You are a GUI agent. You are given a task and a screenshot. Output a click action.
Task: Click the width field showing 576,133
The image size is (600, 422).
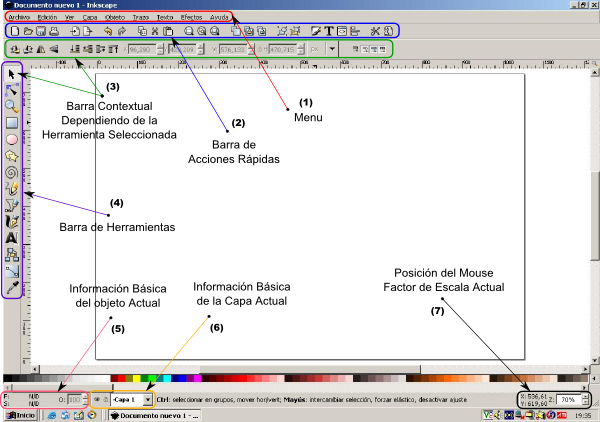point(233,49)
